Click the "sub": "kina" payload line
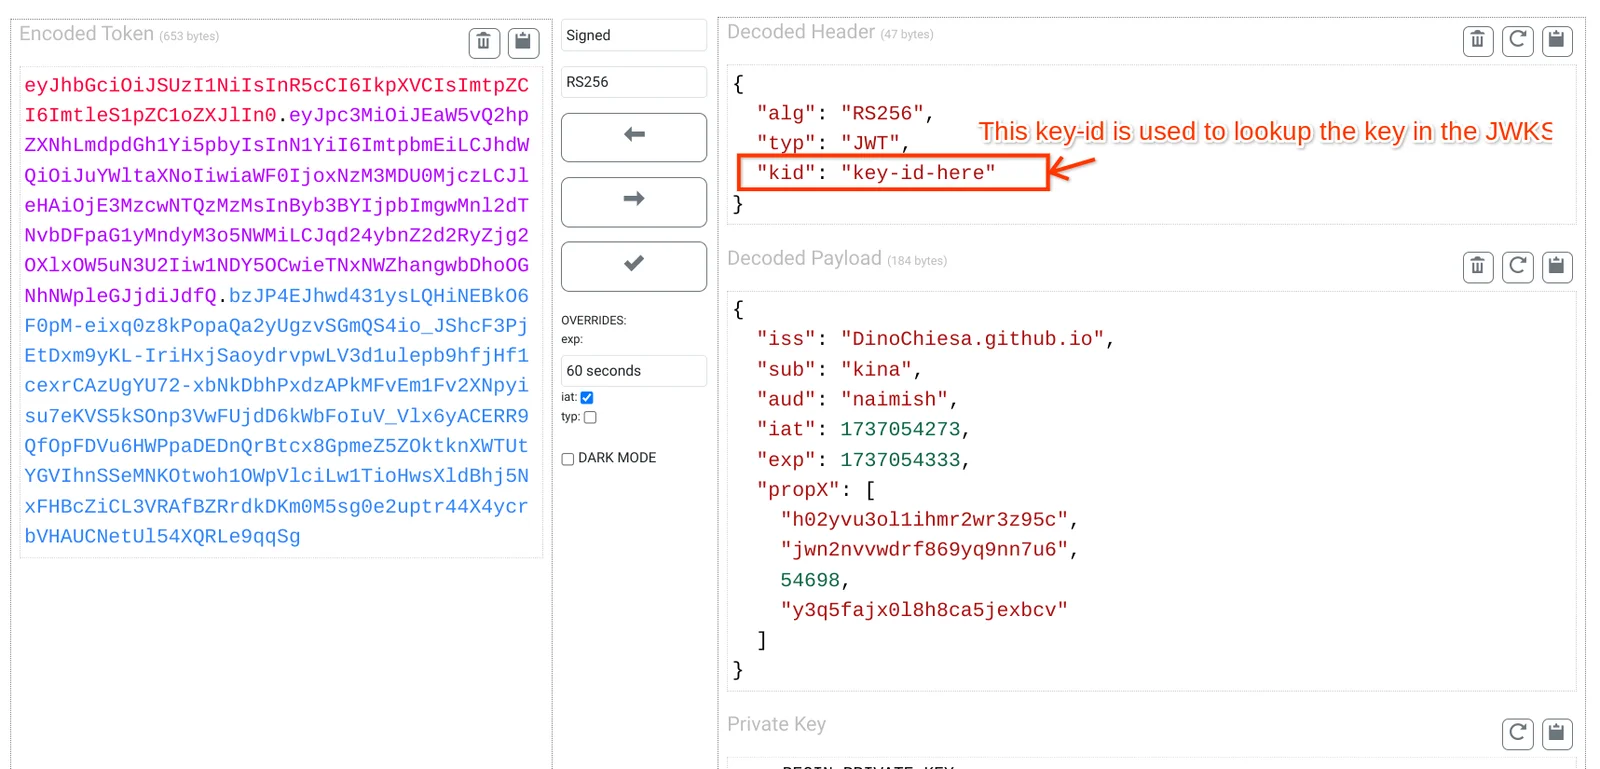Image resolution: width=1600 pixels, height=769 pixels. pos(839,369)
